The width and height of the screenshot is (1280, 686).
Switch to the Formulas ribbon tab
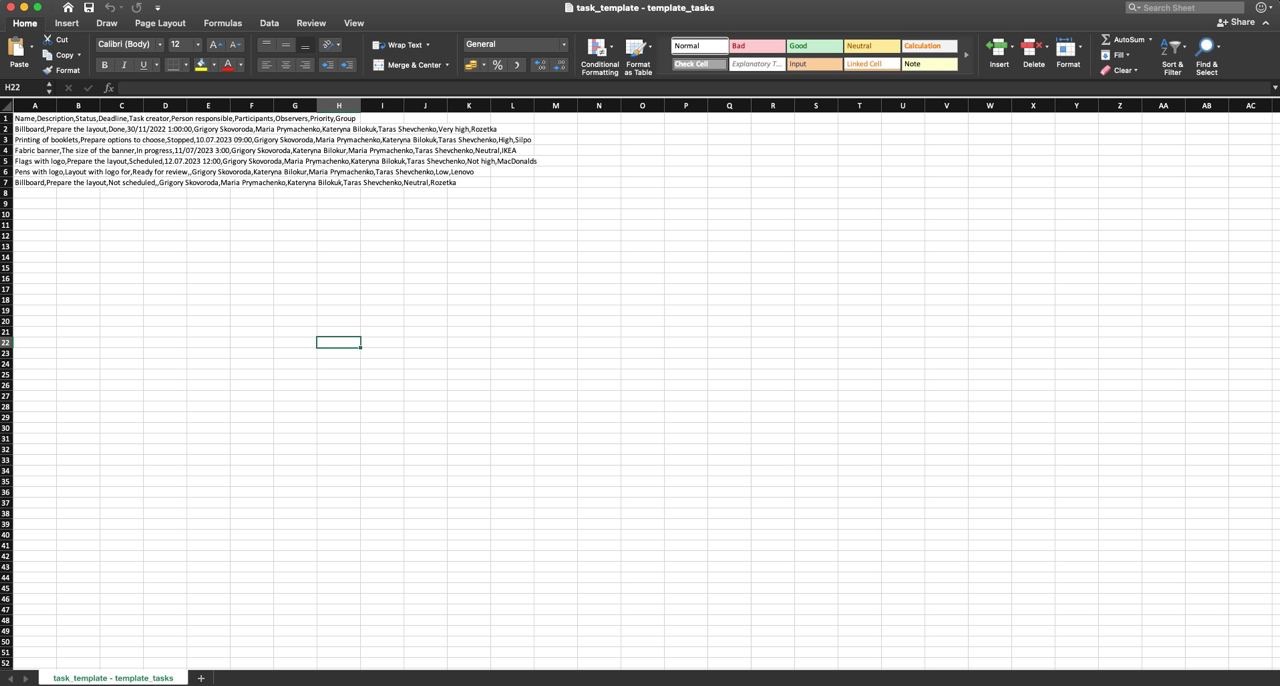tap(222, 23)
